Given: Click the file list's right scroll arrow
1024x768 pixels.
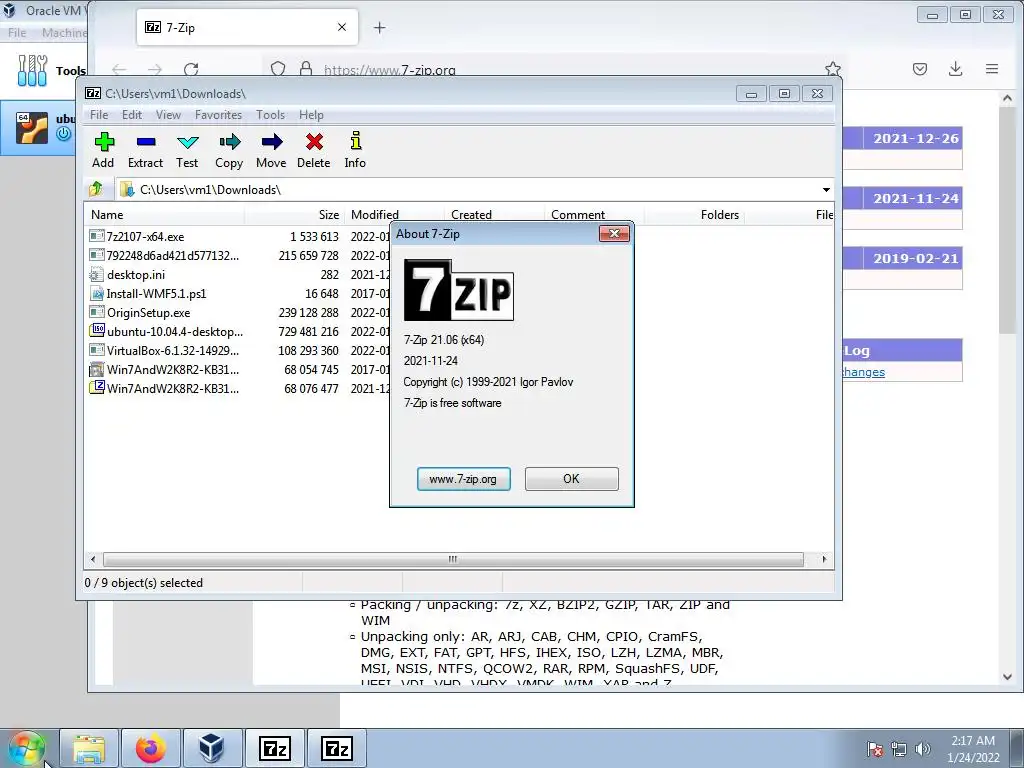Looking at the screenshot, I should pyautogui.click(x=824, y=559).
